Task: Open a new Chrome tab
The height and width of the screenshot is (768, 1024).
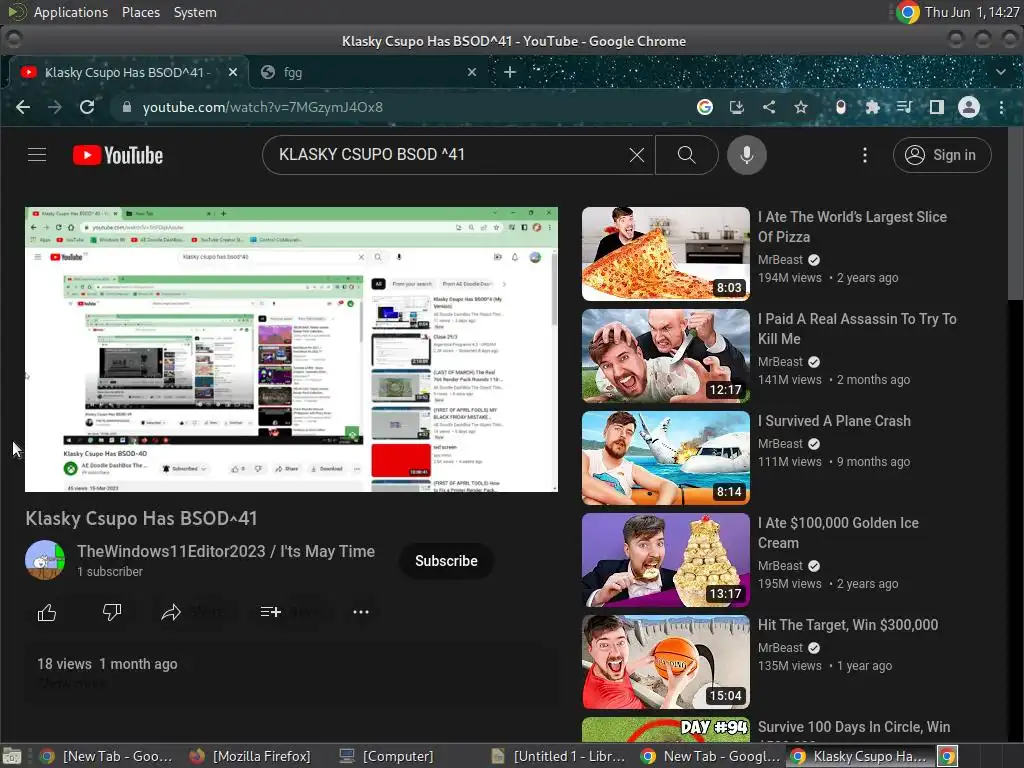Action: [510, 72]
